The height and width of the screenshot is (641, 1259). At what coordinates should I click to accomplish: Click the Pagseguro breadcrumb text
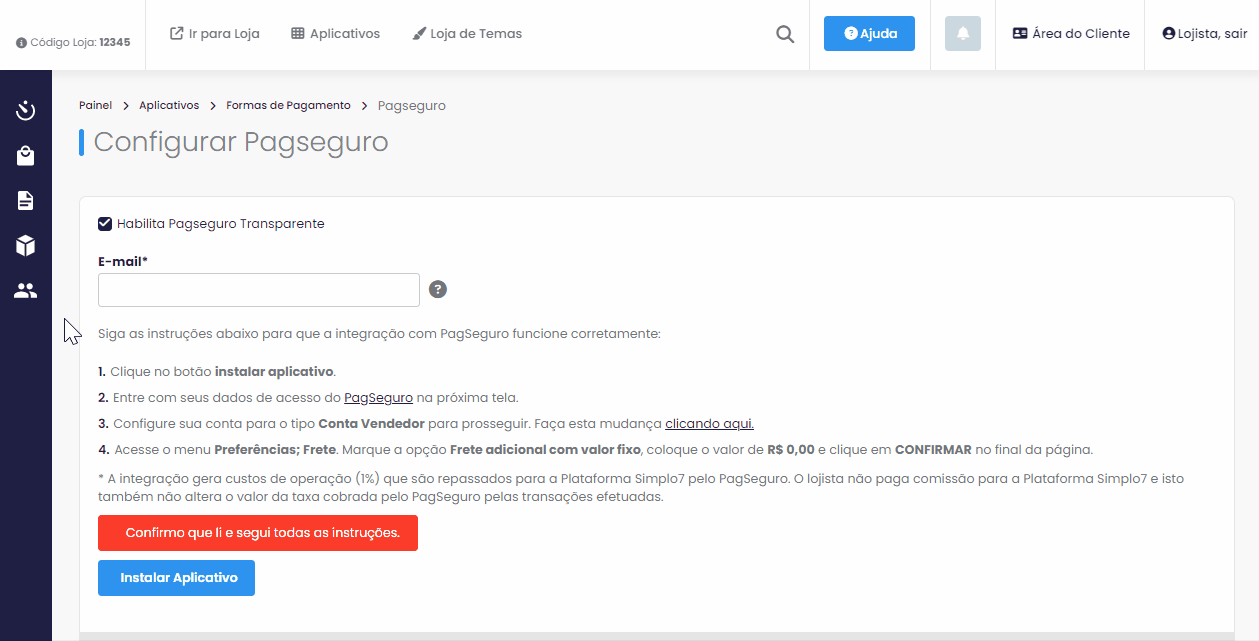click(x=412, y=105)
